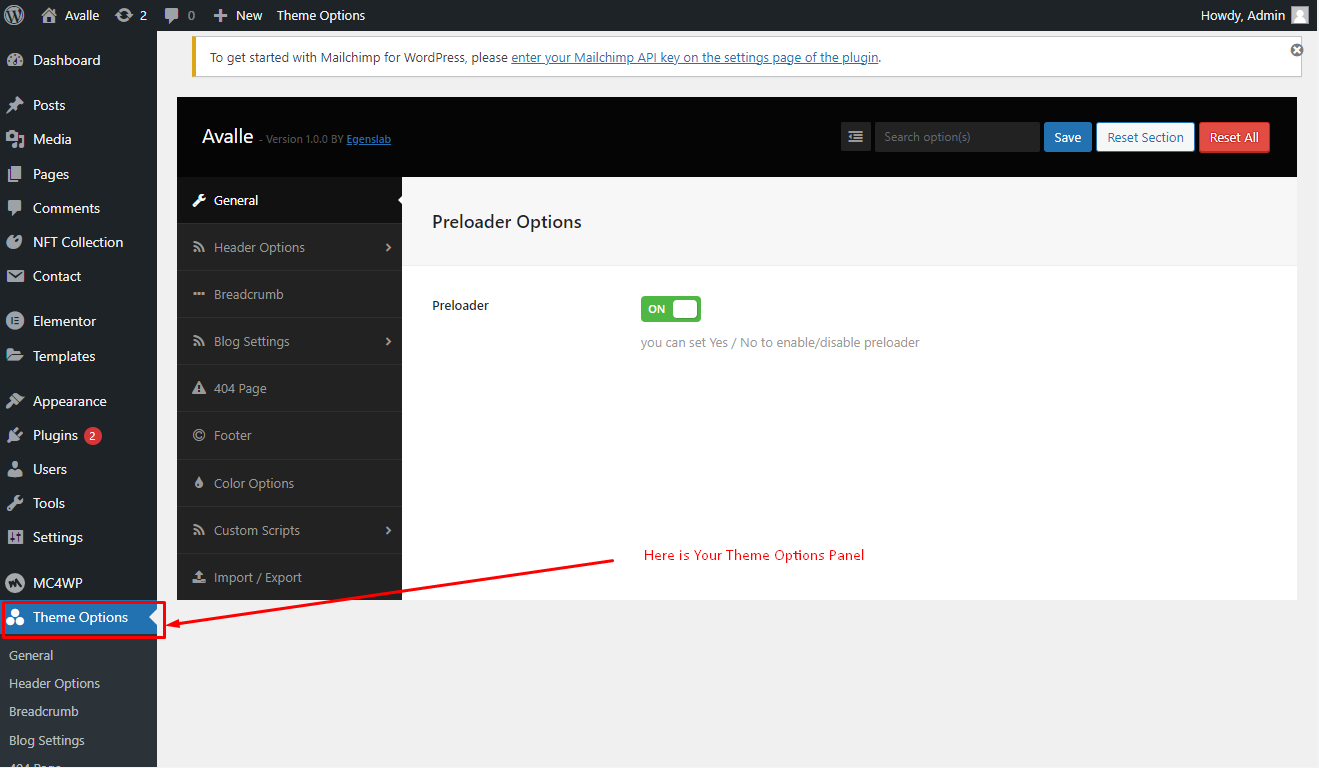Click the Appearance brush icon
This screenshot has width=1319, height=768.
point(15,401)
